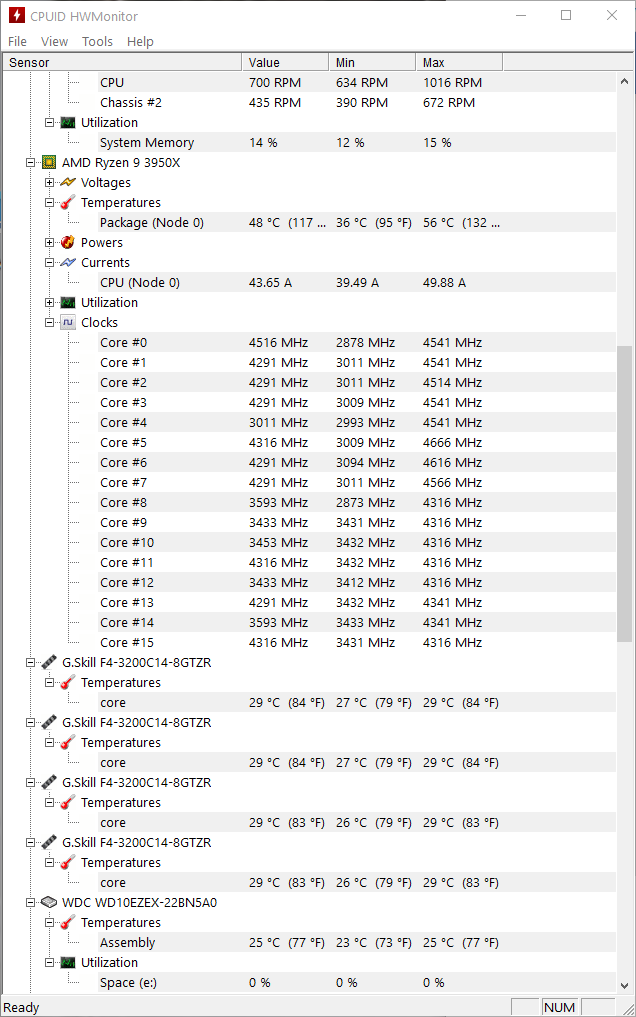
Task: Click the third G.Skill memory module icon
Action: (49, 782)
